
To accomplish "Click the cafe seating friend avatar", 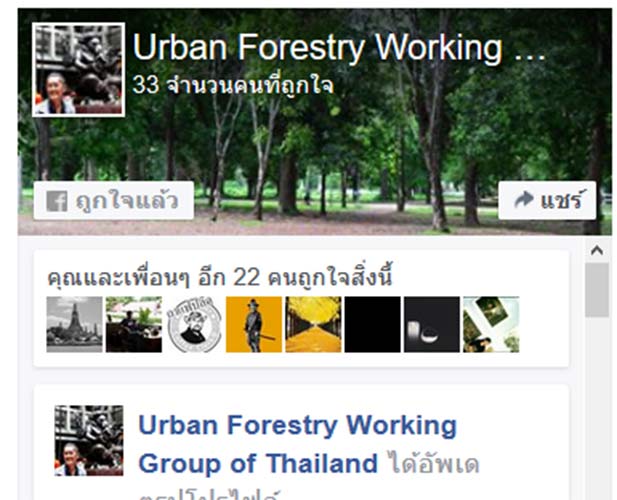I will coord(134,325).
